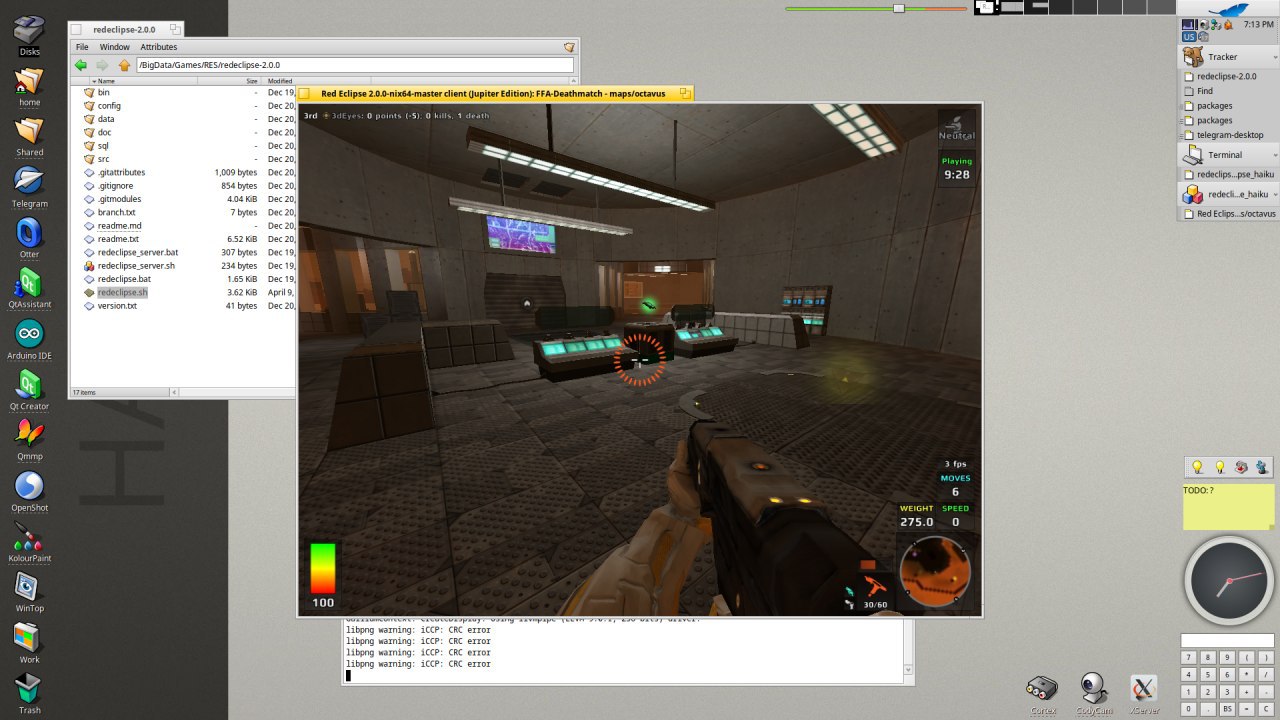The height and width of the screenshot is (720, 1280).
Task: Switch to telegram-desktop window in Deskbar
Action: 1229,135
